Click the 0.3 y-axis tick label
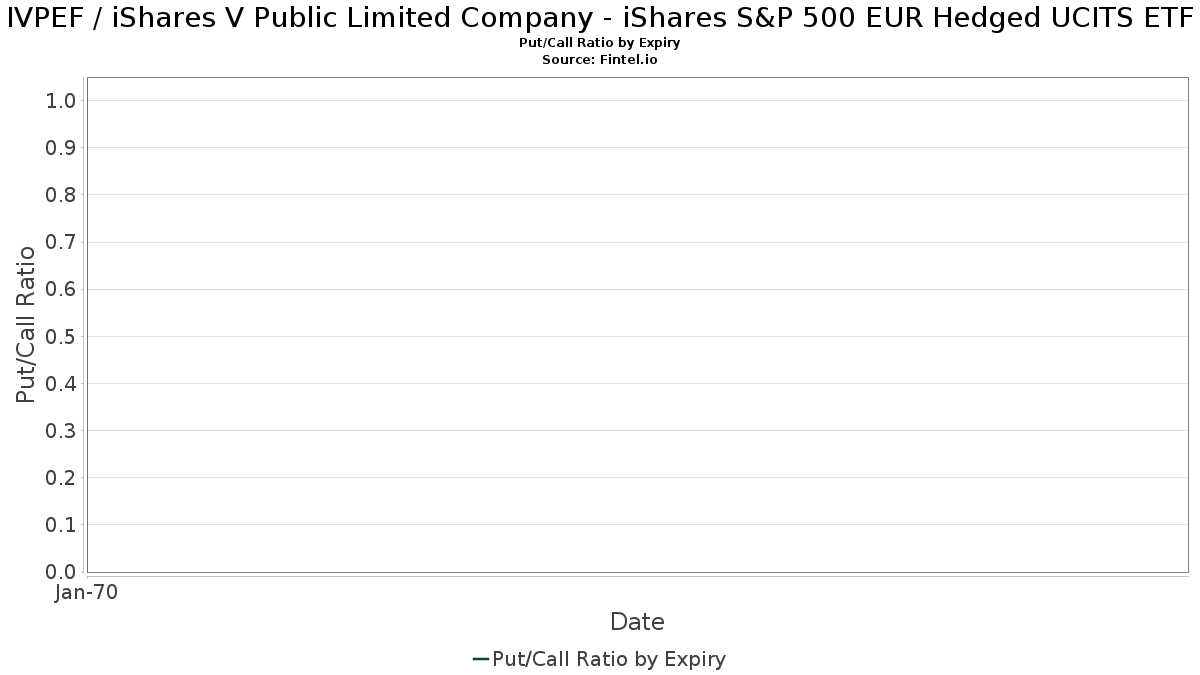Image resolution: width=1200 pixels, height=675 pixels. coord(62,431)
